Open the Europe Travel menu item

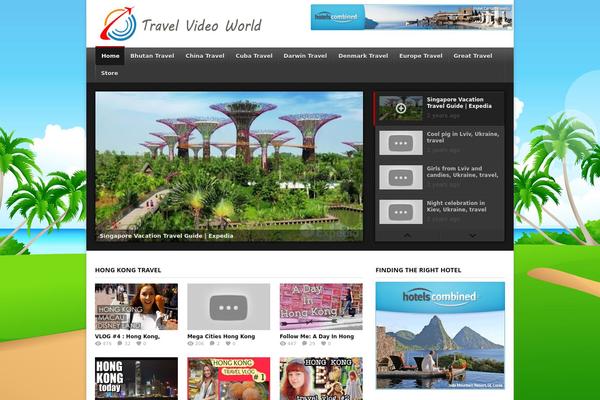[x=421, y=56]
